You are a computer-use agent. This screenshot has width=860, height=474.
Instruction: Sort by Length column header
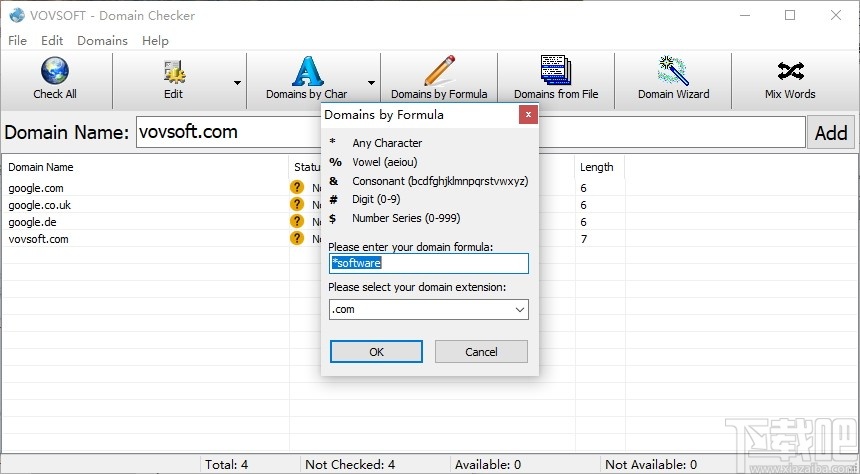point(599,167)
